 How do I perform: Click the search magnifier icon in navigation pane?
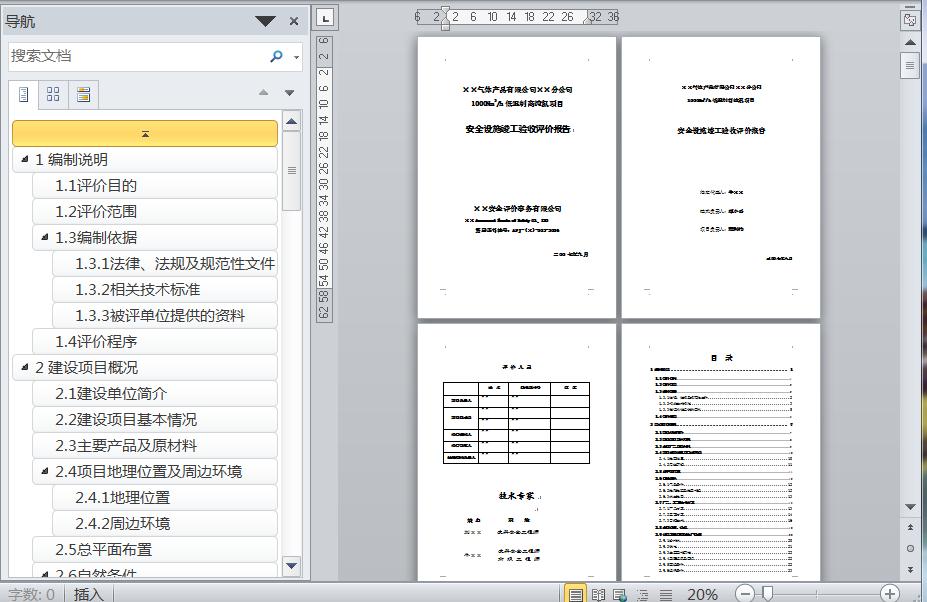point(276,56)
